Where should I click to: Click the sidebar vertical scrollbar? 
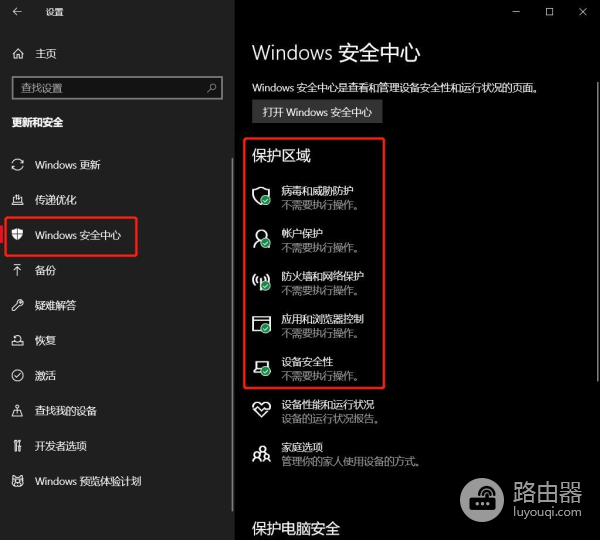click(232, 335)
